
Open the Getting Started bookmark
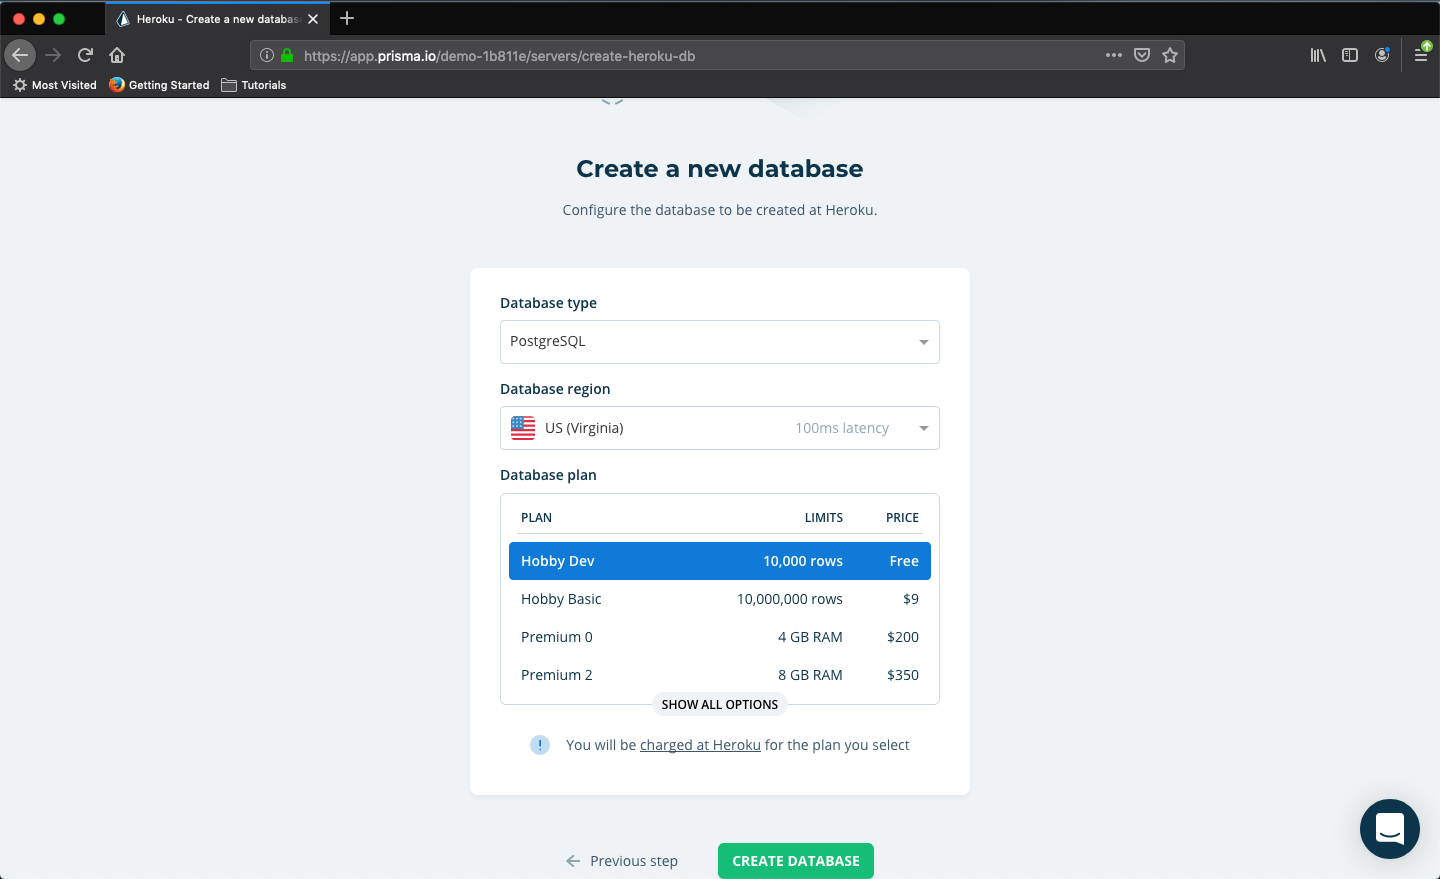(160, 85)
